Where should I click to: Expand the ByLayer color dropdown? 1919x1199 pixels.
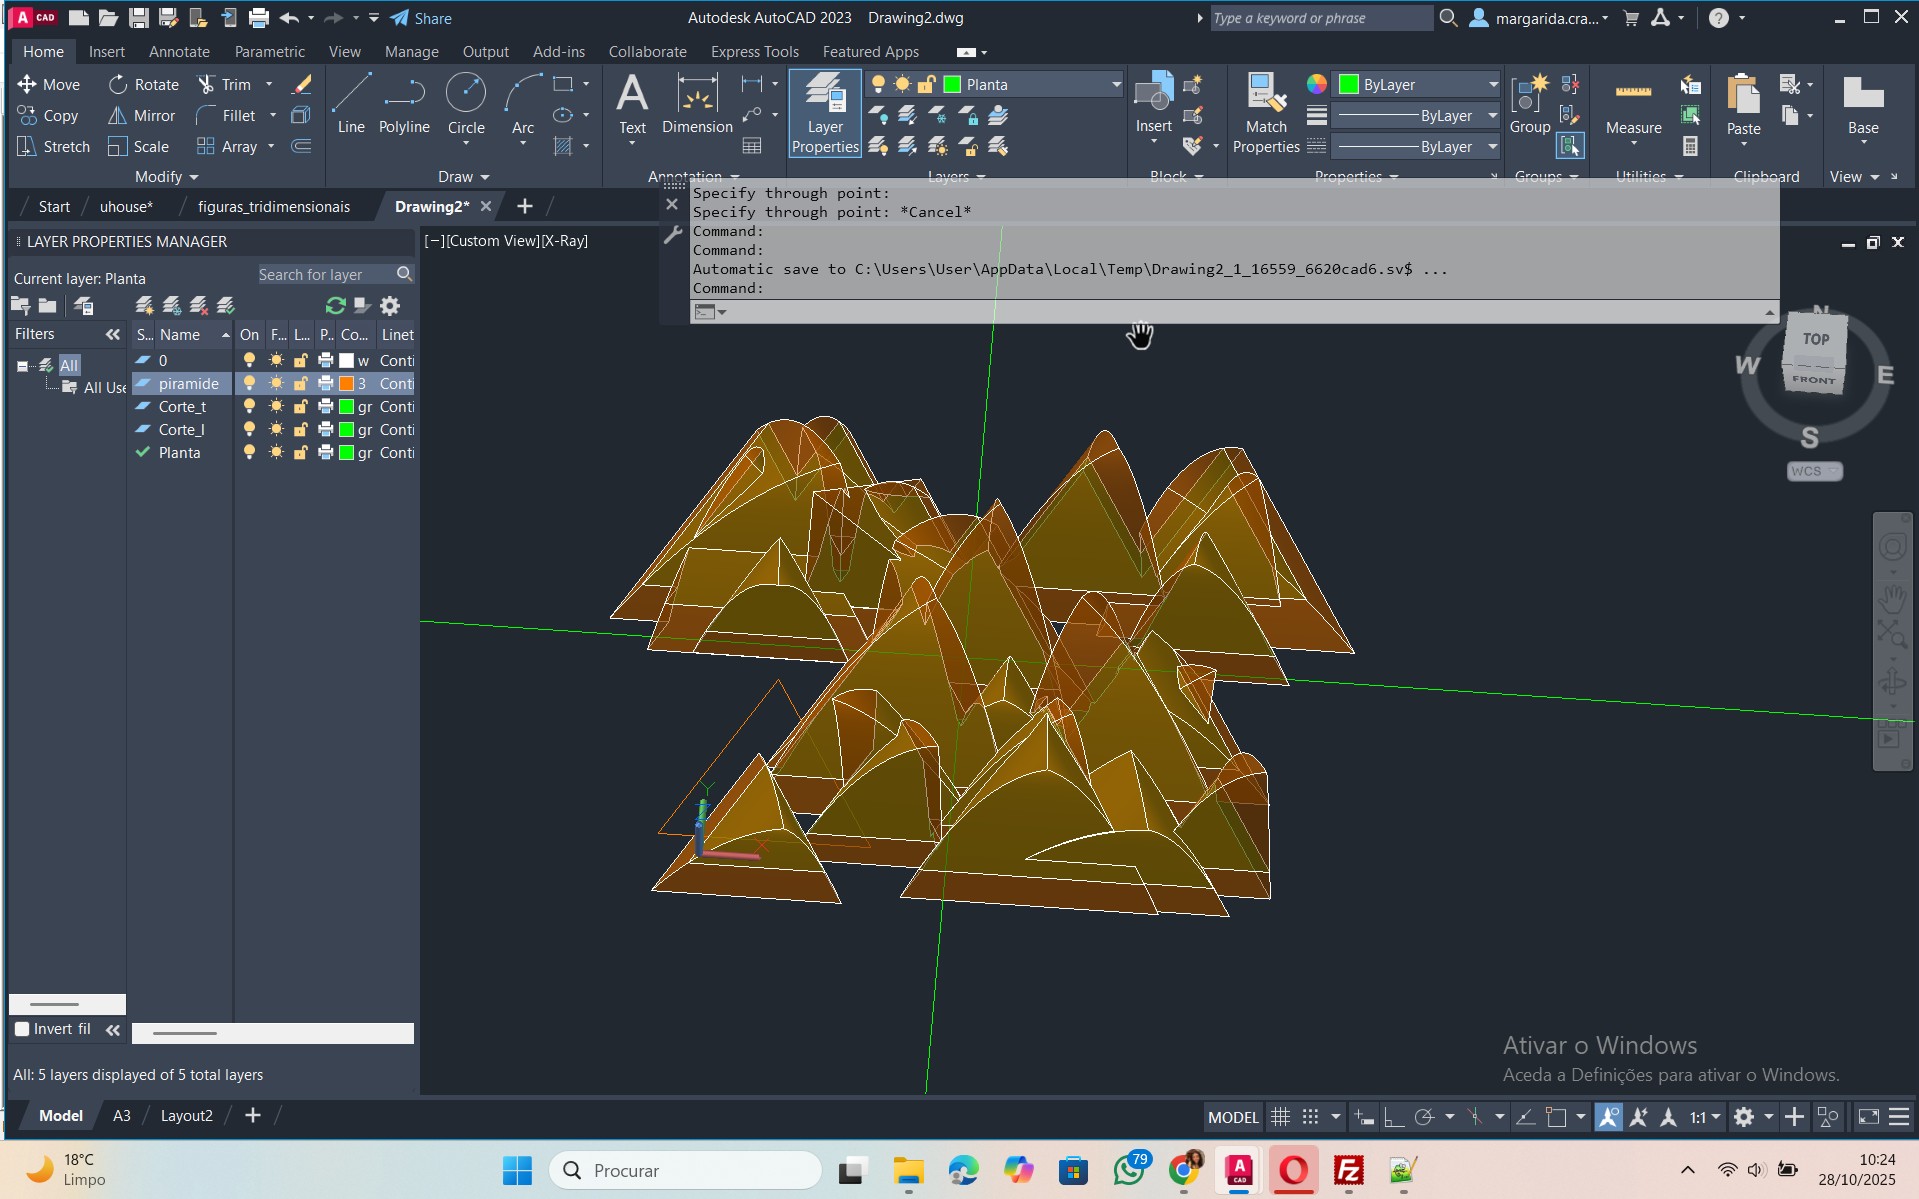(1492, 85)
